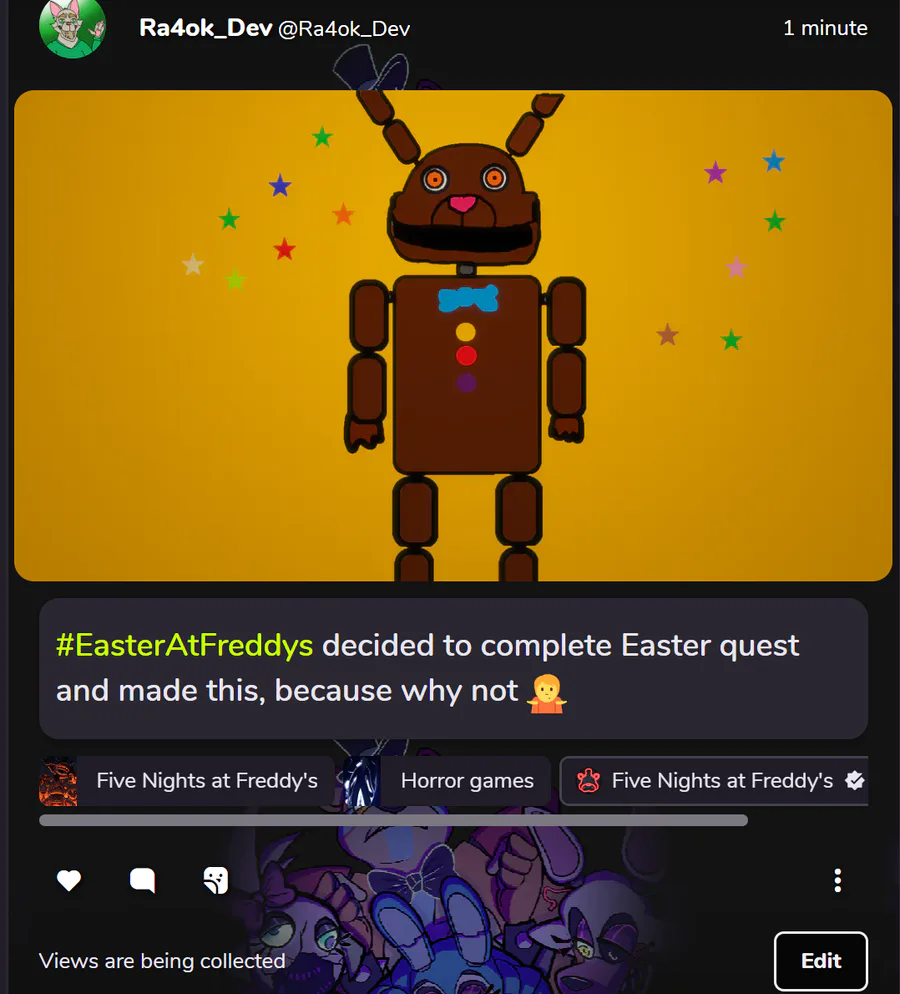This screenshot has width=900, height=994.
Task: Open the three-dot more options menu
Action: point(837,881)
